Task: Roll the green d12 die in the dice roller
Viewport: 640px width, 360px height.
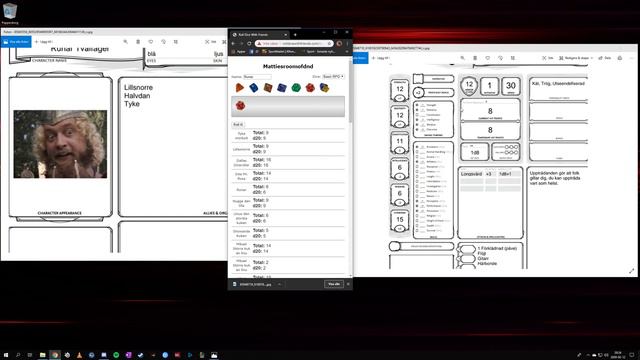Action: pyautogui.click(x=296, y=87)
